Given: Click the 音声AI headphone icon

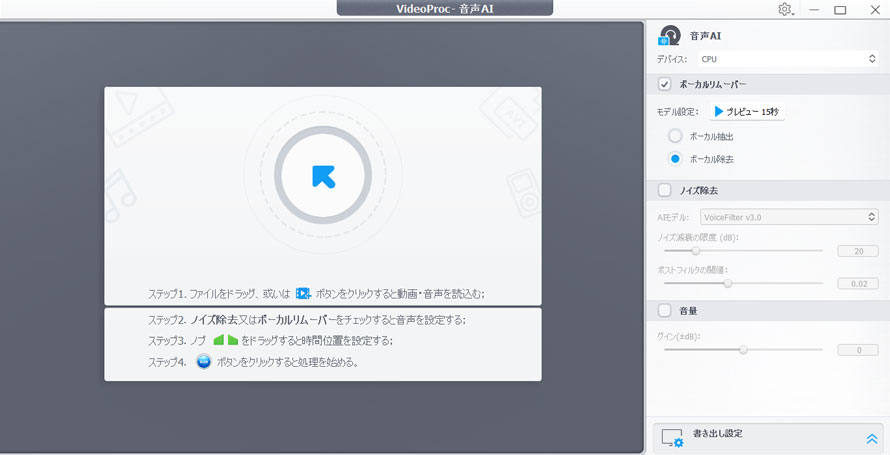Looking at the screenshot, I should [670, 36].
